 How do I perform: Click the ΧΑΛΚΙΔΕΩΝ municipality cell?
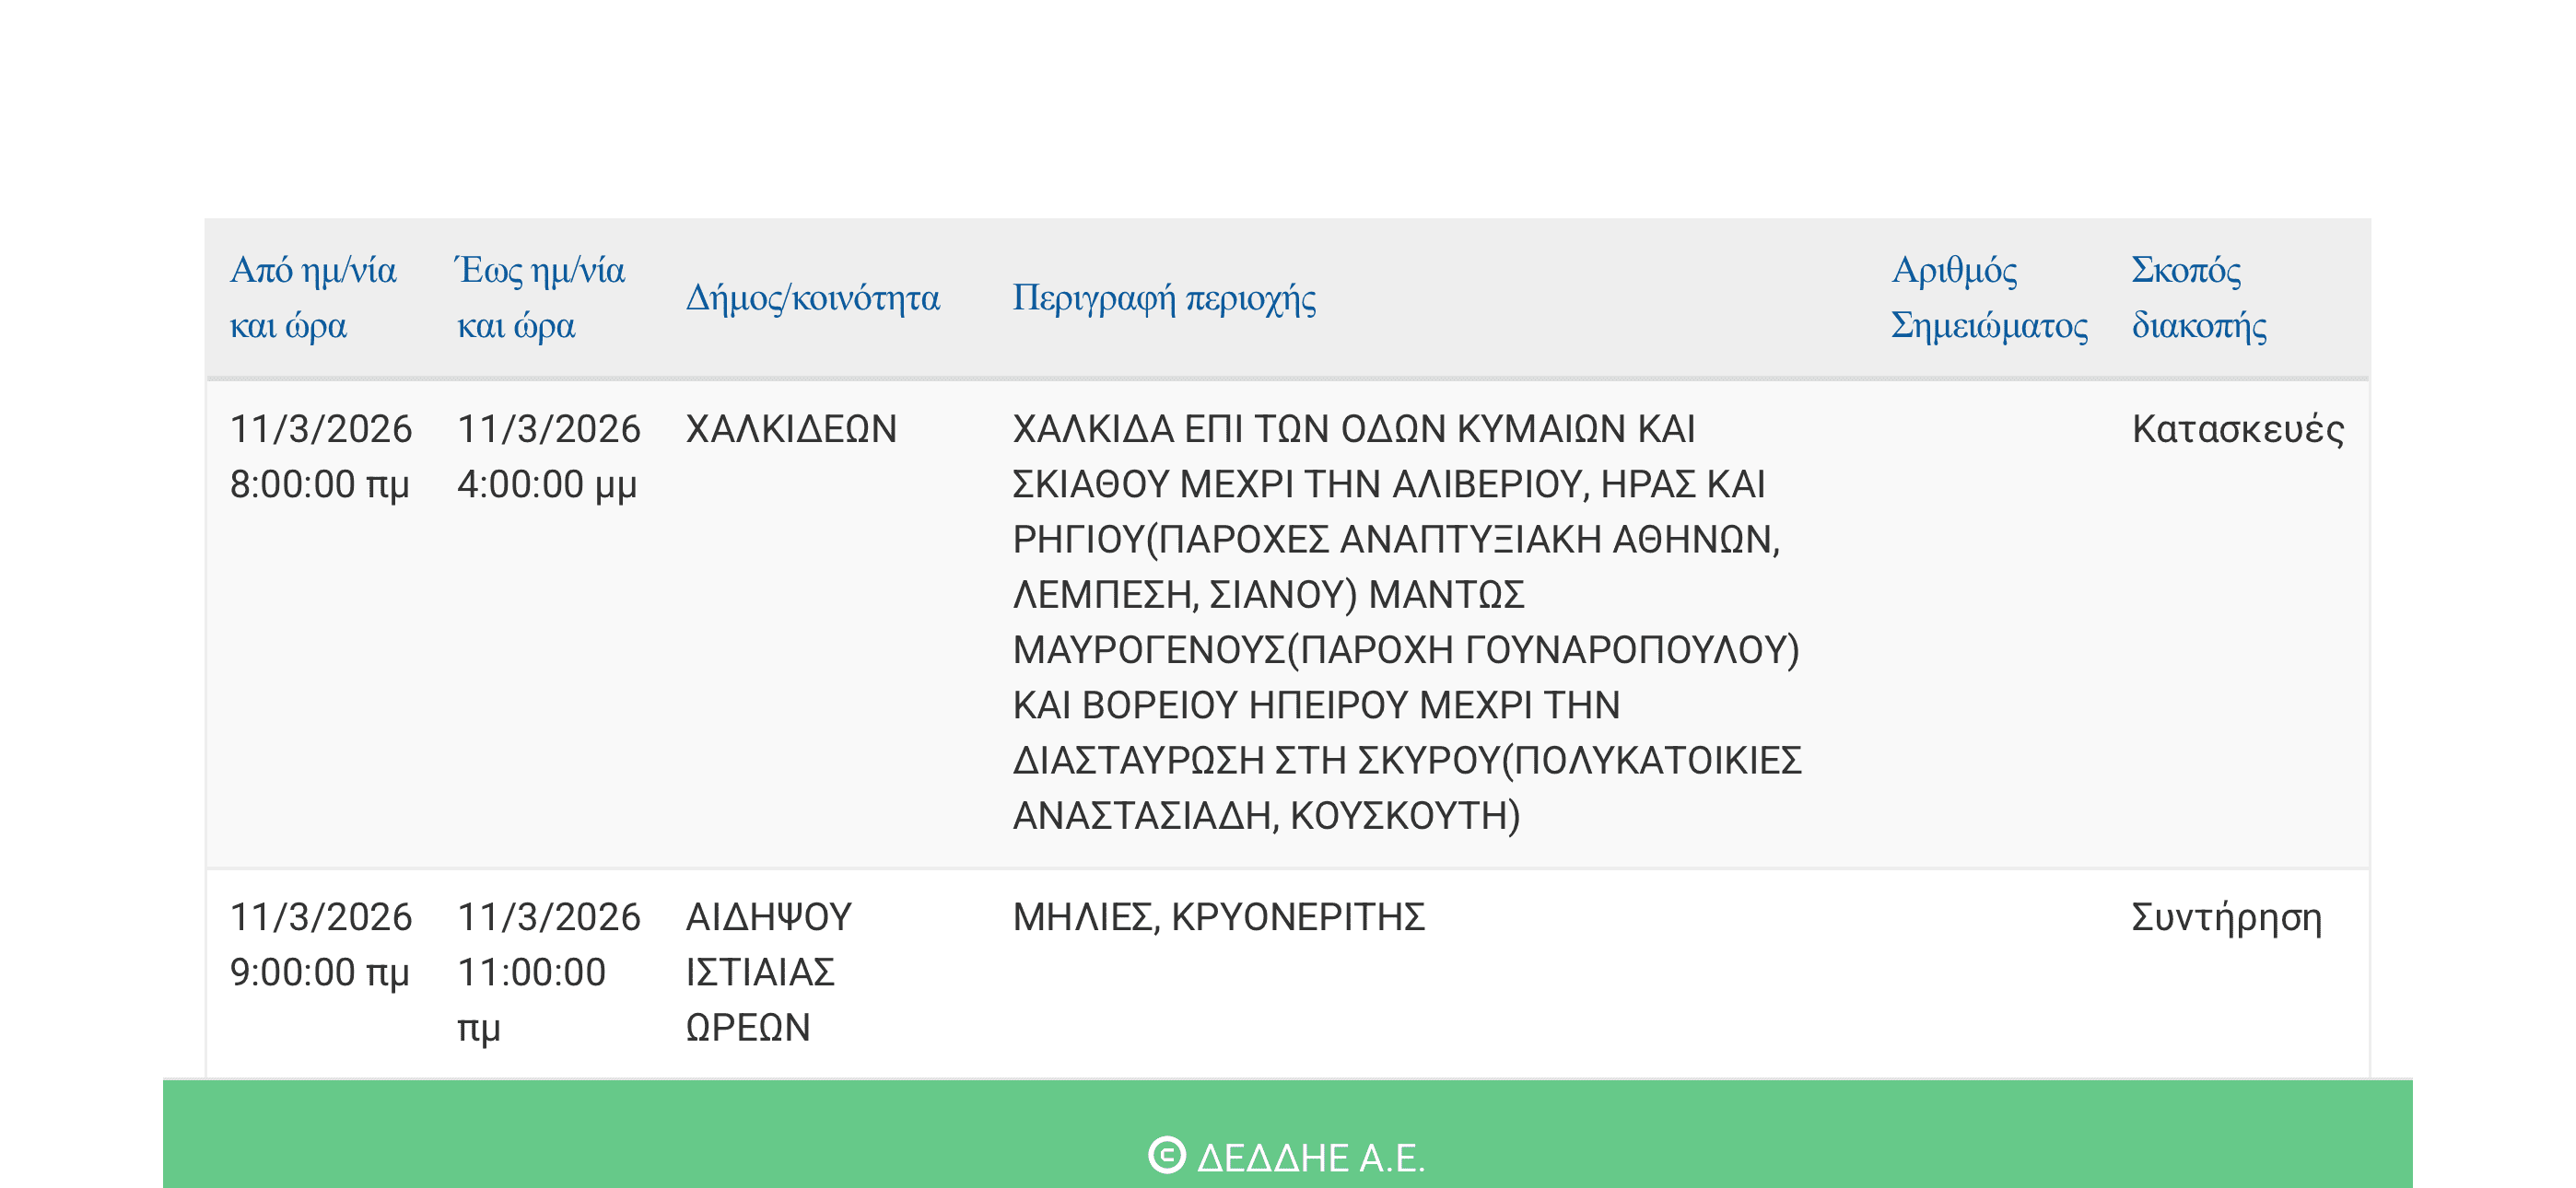(791, 429)
